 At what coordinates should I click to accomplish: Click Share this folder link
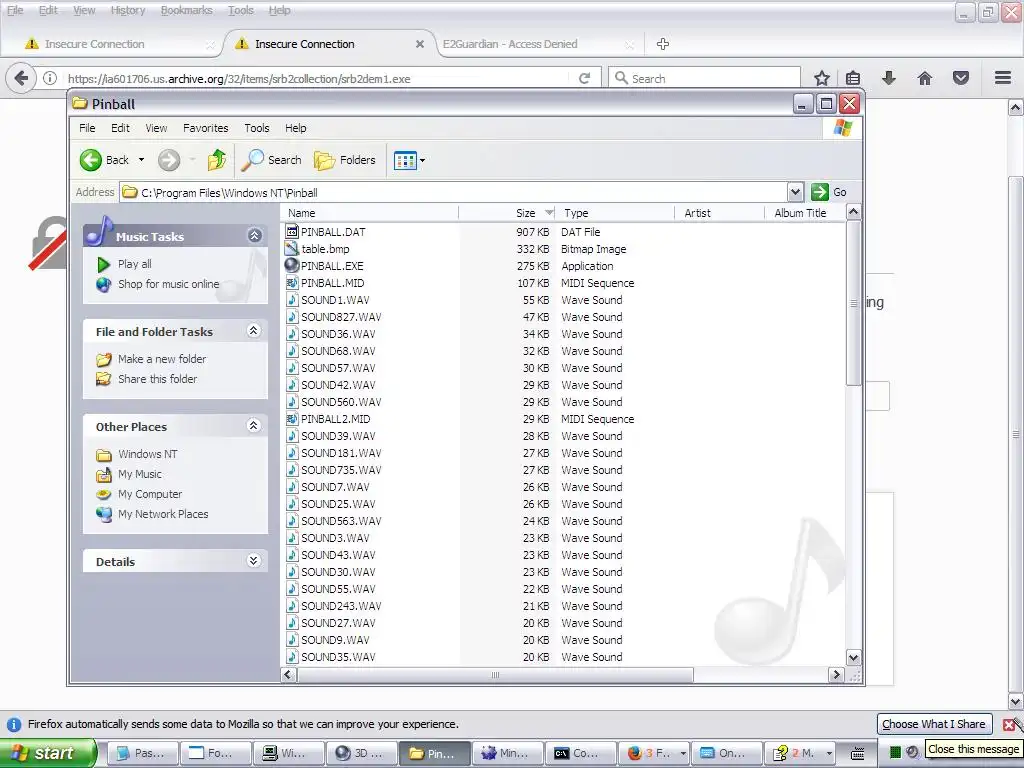point(157,379)
